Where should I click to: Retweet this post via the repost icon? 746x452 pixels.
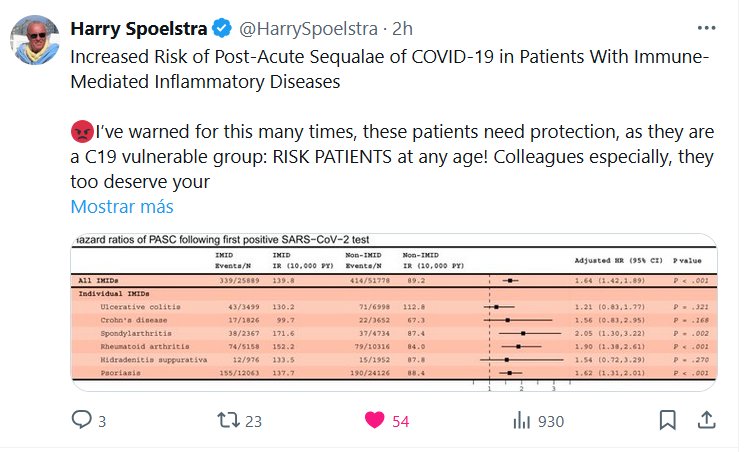click(228, 421)
